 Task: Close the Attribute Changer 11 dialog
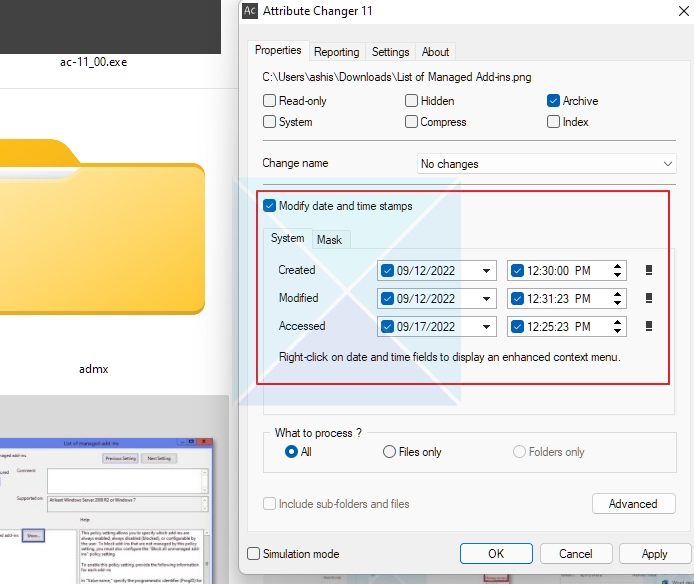683,11
